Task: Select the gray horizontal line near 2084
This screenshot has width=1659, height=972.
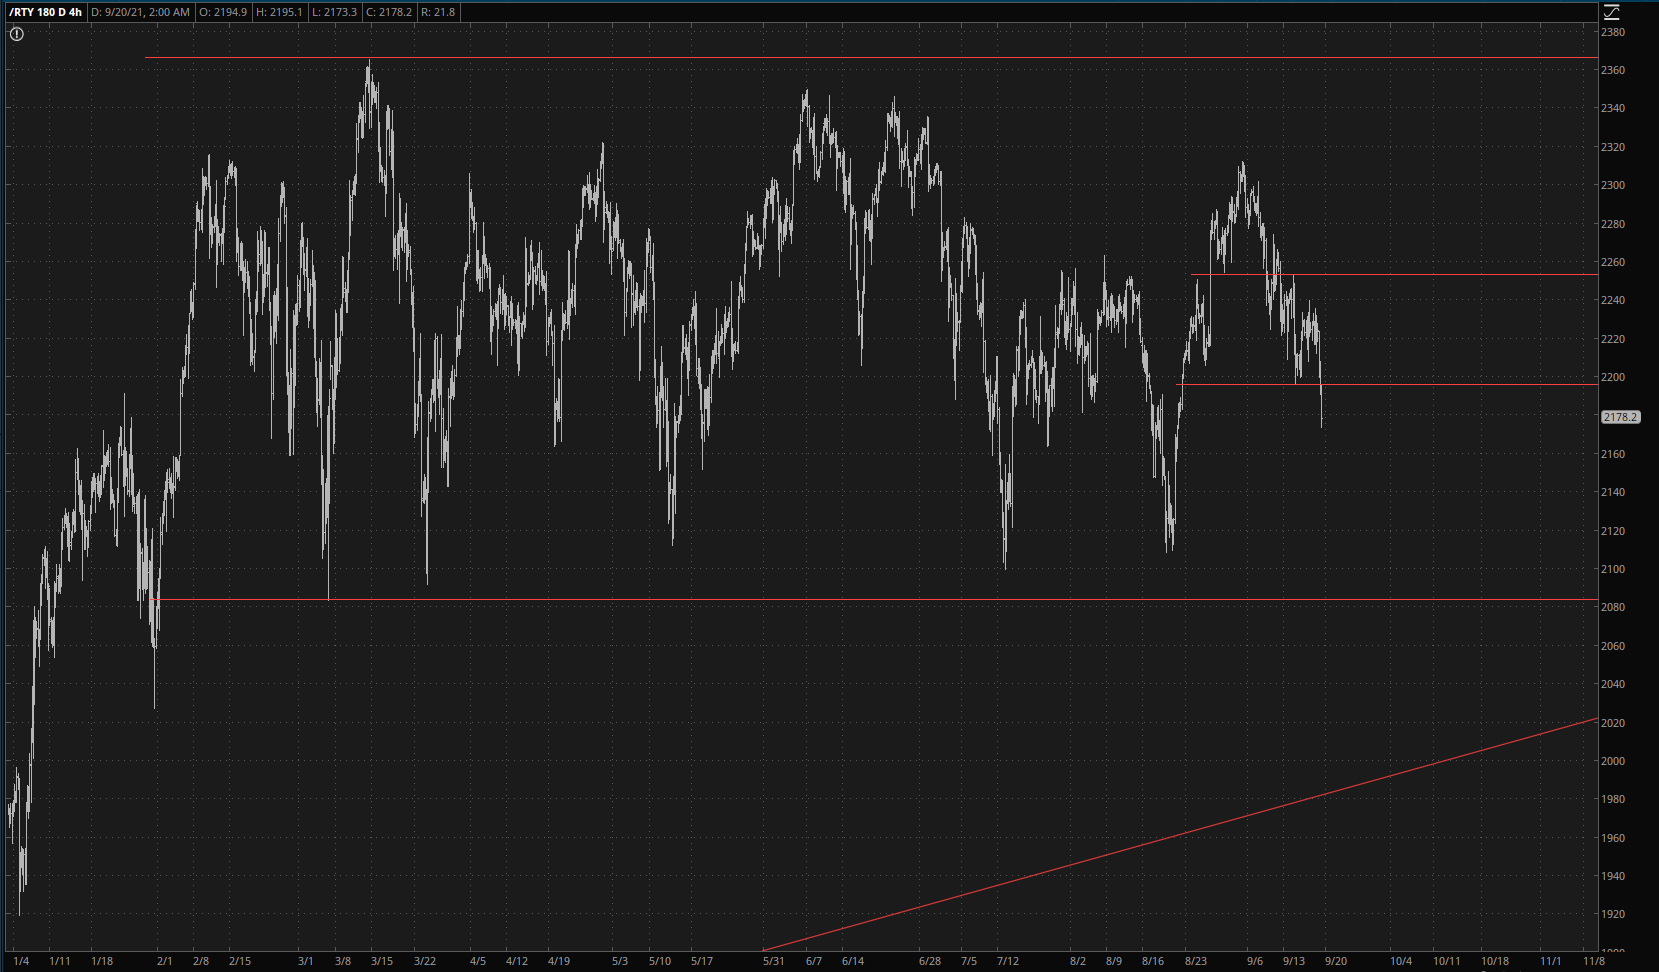Action: 800,600
